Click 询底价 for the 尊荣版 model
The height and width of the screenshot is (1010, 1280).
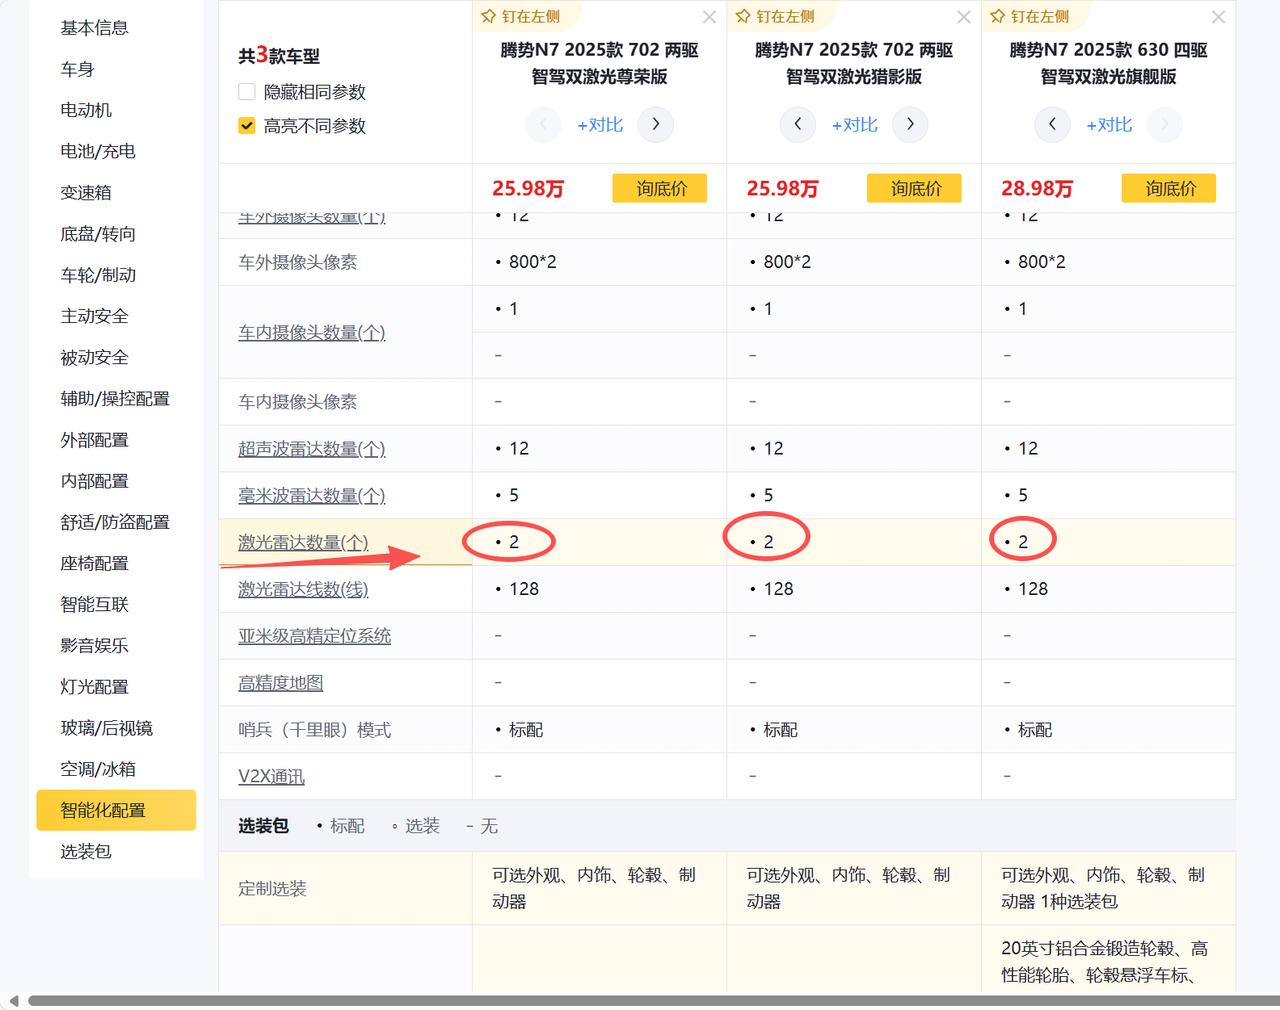pyautogui.click(x=660, y=188)
